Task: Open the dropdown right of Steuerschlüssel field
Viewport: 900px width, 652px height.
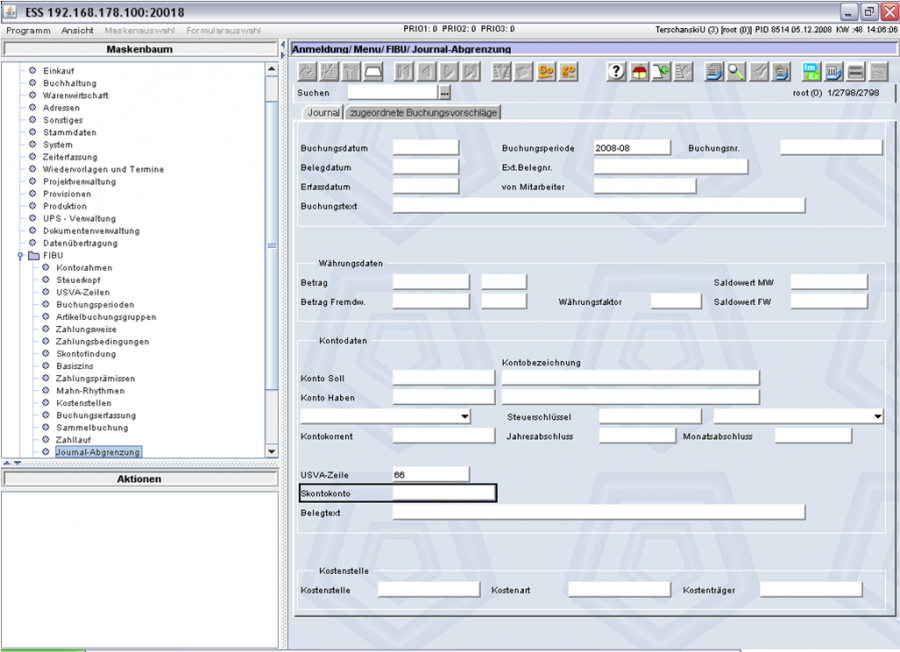Action: [x=878, y=417]
